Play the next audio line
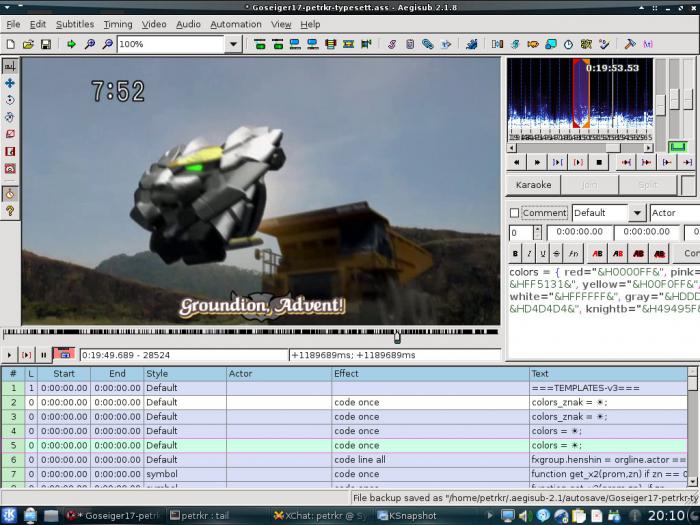The width and height of the screenshot is (700, 525). 537,162
